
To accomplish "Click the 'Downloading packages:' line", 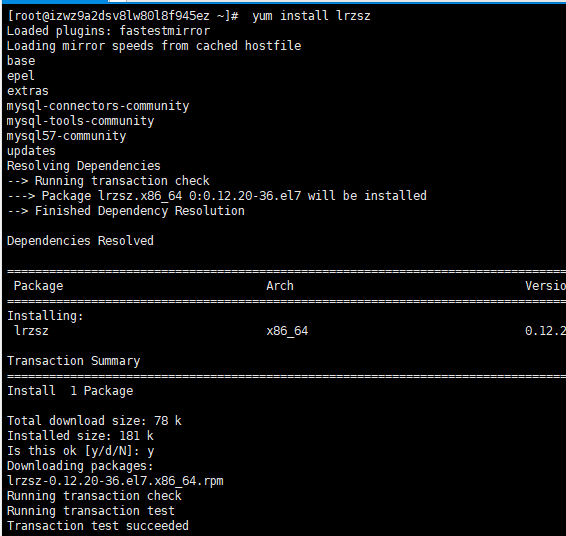I will click(80, 466).
